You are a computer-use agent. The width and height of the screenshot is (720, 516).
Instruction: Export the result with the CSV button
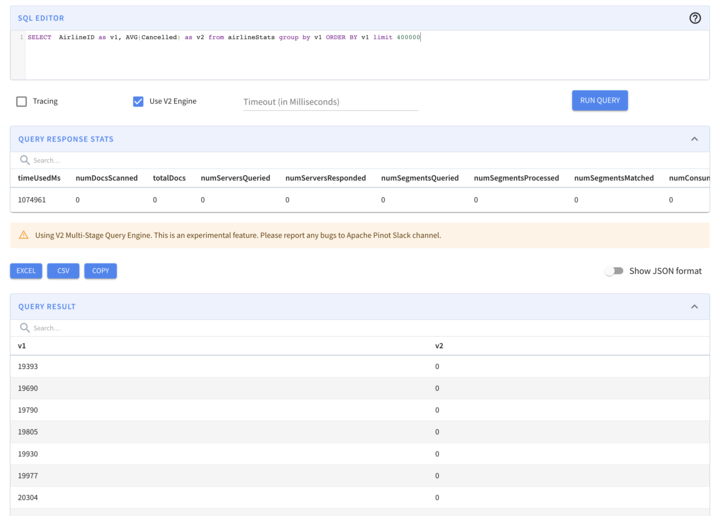point(63,271)
